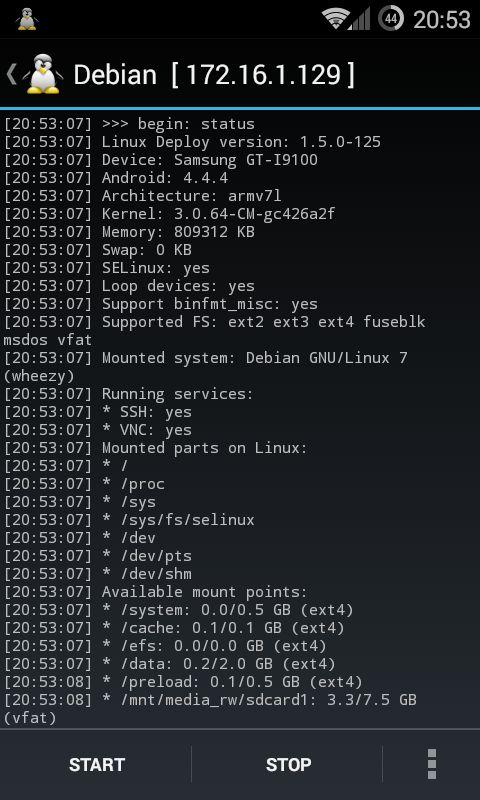The height and width of the screenshot is (800, 480).
Task: Tap the VNC: yes service line
Action: (x=98, y=430)
